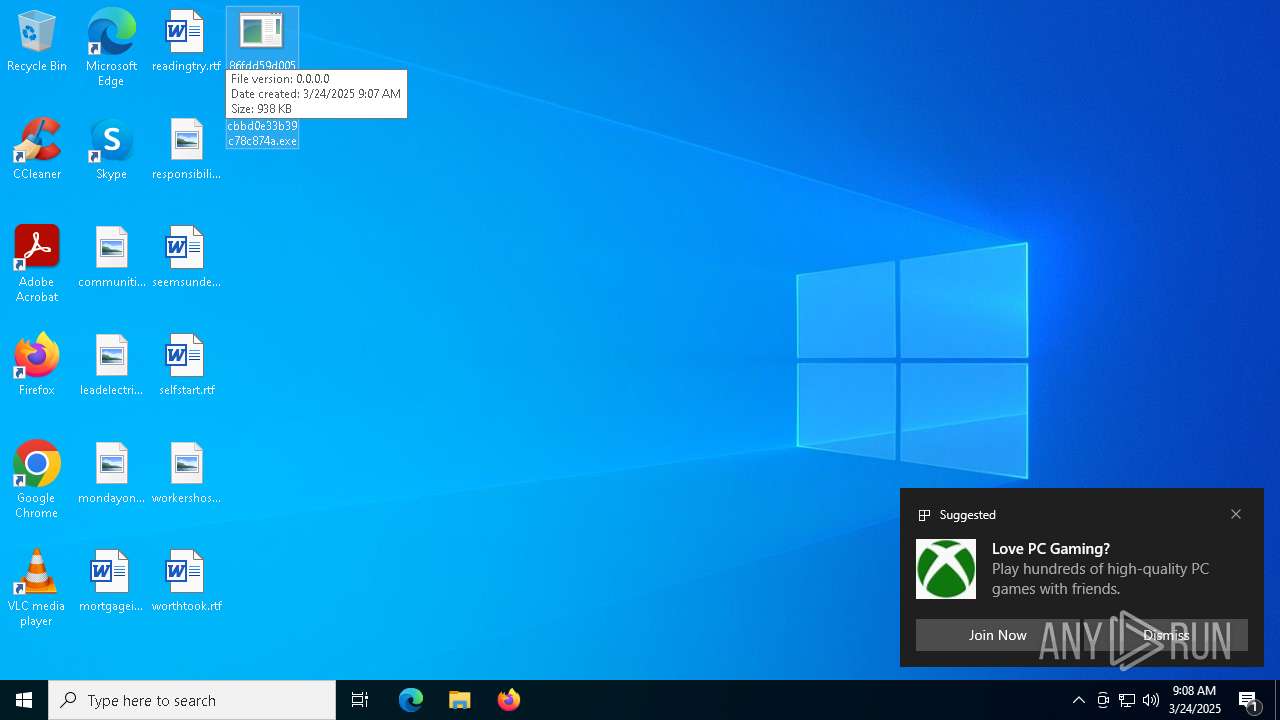This screenshot has height=720, width=1280.
Task: Open the taskbar clock and calendar
Action: pyautogui.click(x=1194, y=700)
